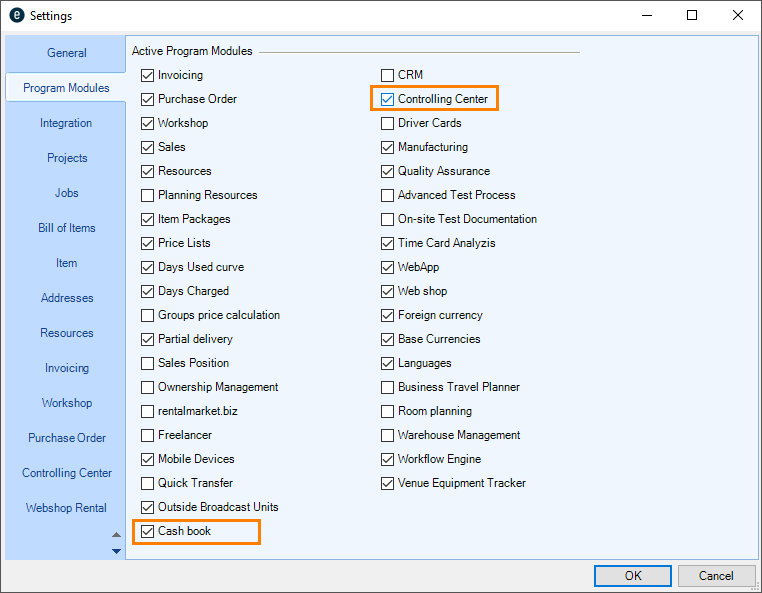Uncheck the Workflow Engine module
The height and width of the screenshot is (593, 762).
388,459
